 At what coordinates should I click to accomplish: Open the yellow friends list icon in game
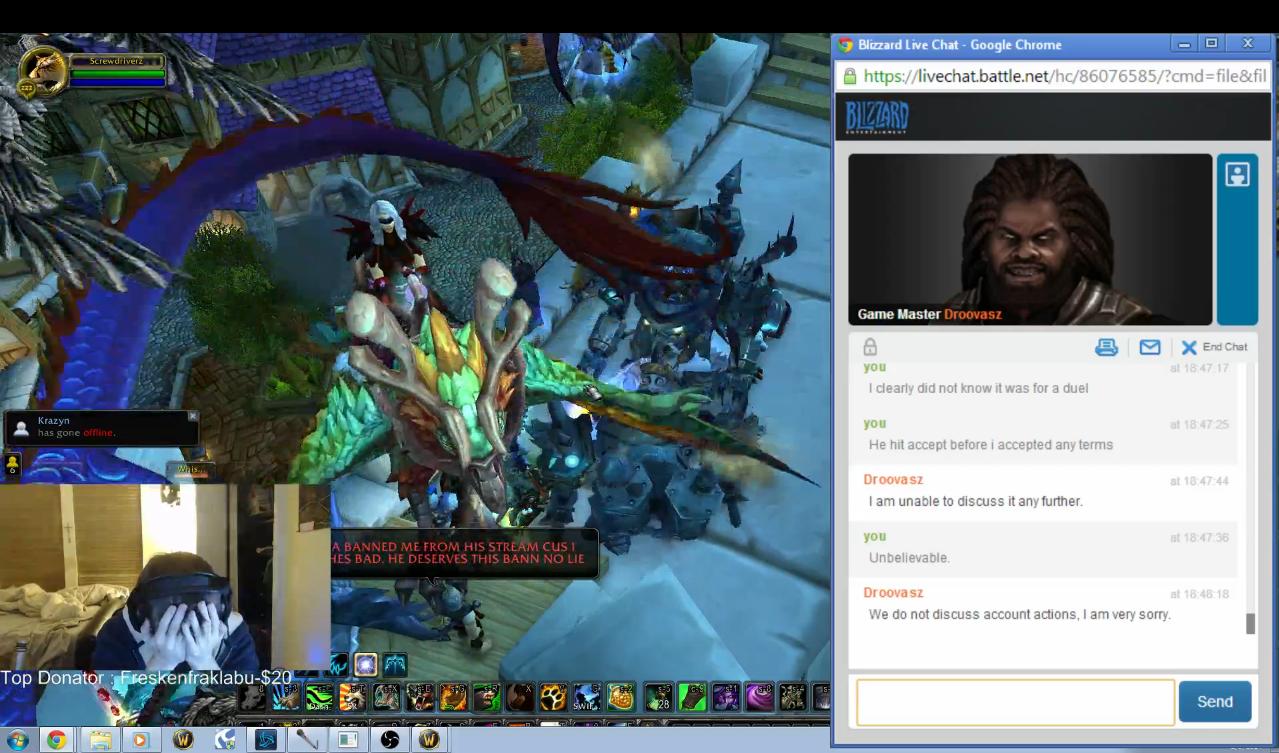pos(12,464)
